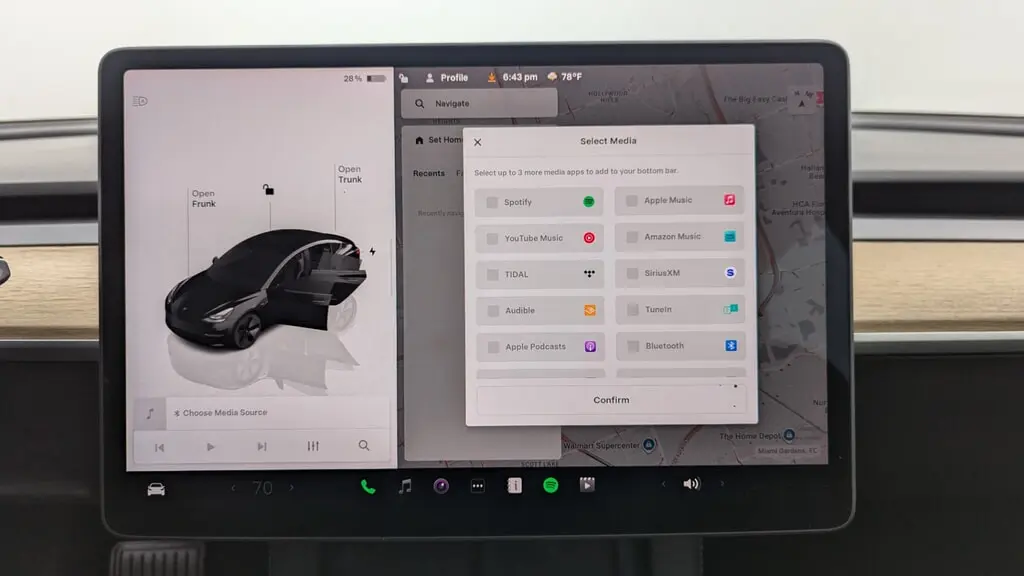Screen dimensions: 1024x576
Task: Check the YouTube Music checkbox
Action: click(x=492, y=239)
